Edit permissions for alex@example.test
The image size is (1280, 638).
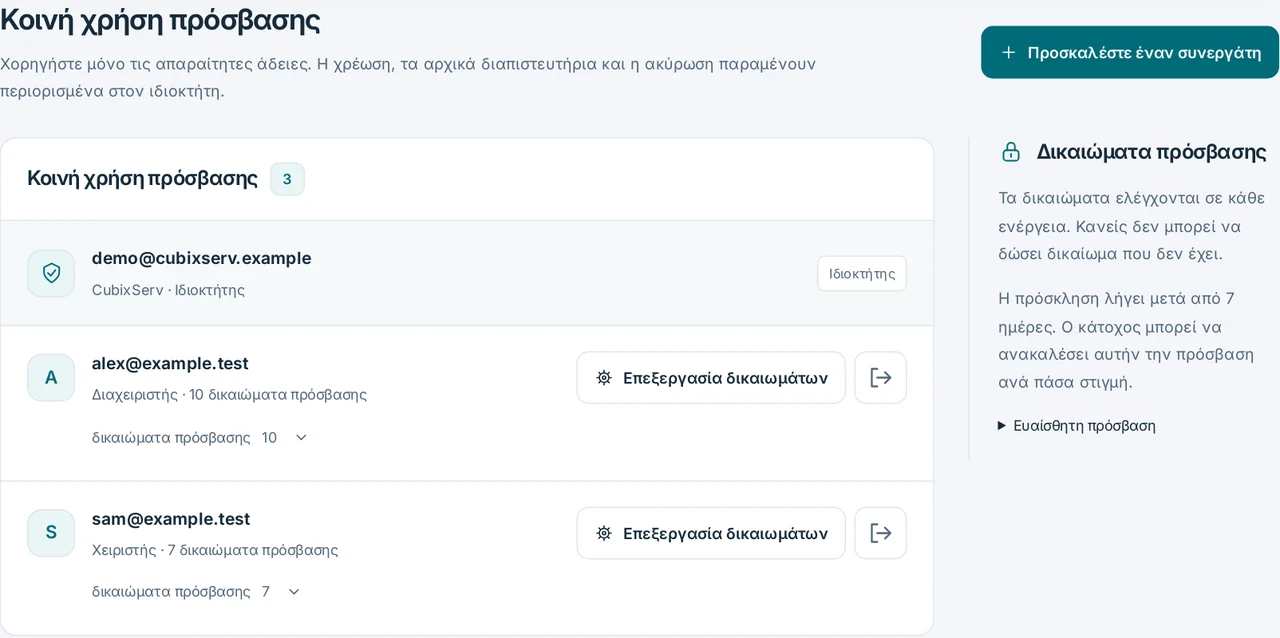(711, 378)
